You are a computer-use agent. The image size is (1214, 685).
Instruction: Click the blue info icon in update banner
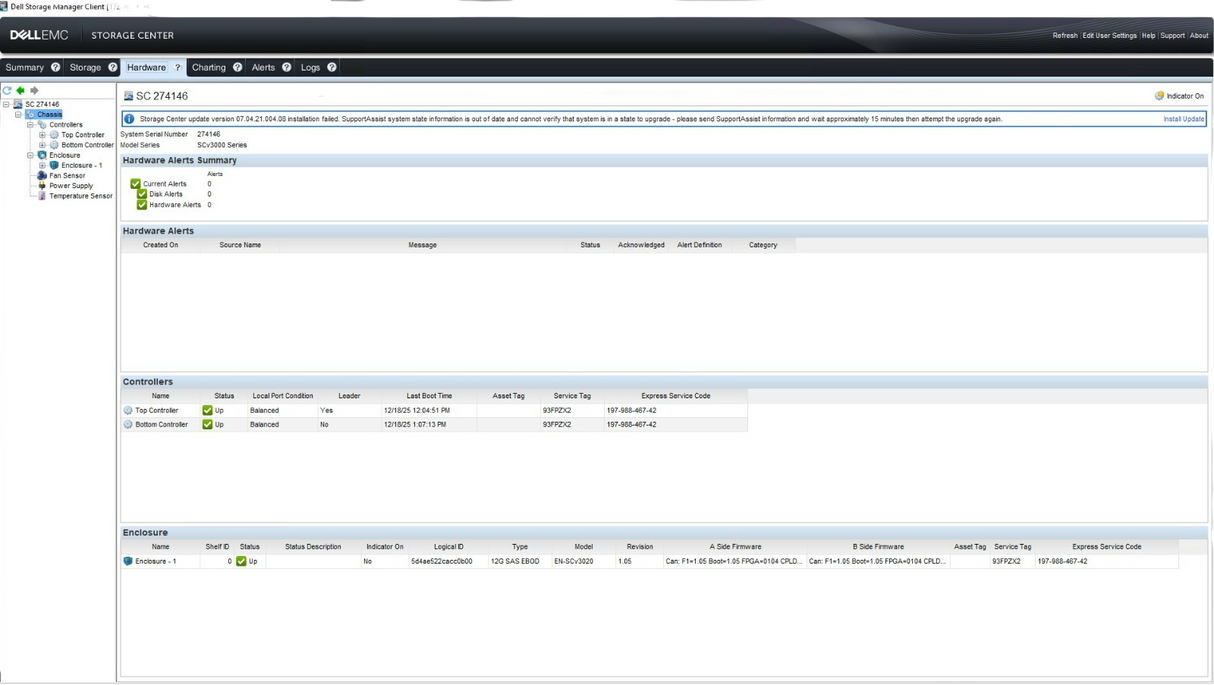coord(129,119)
